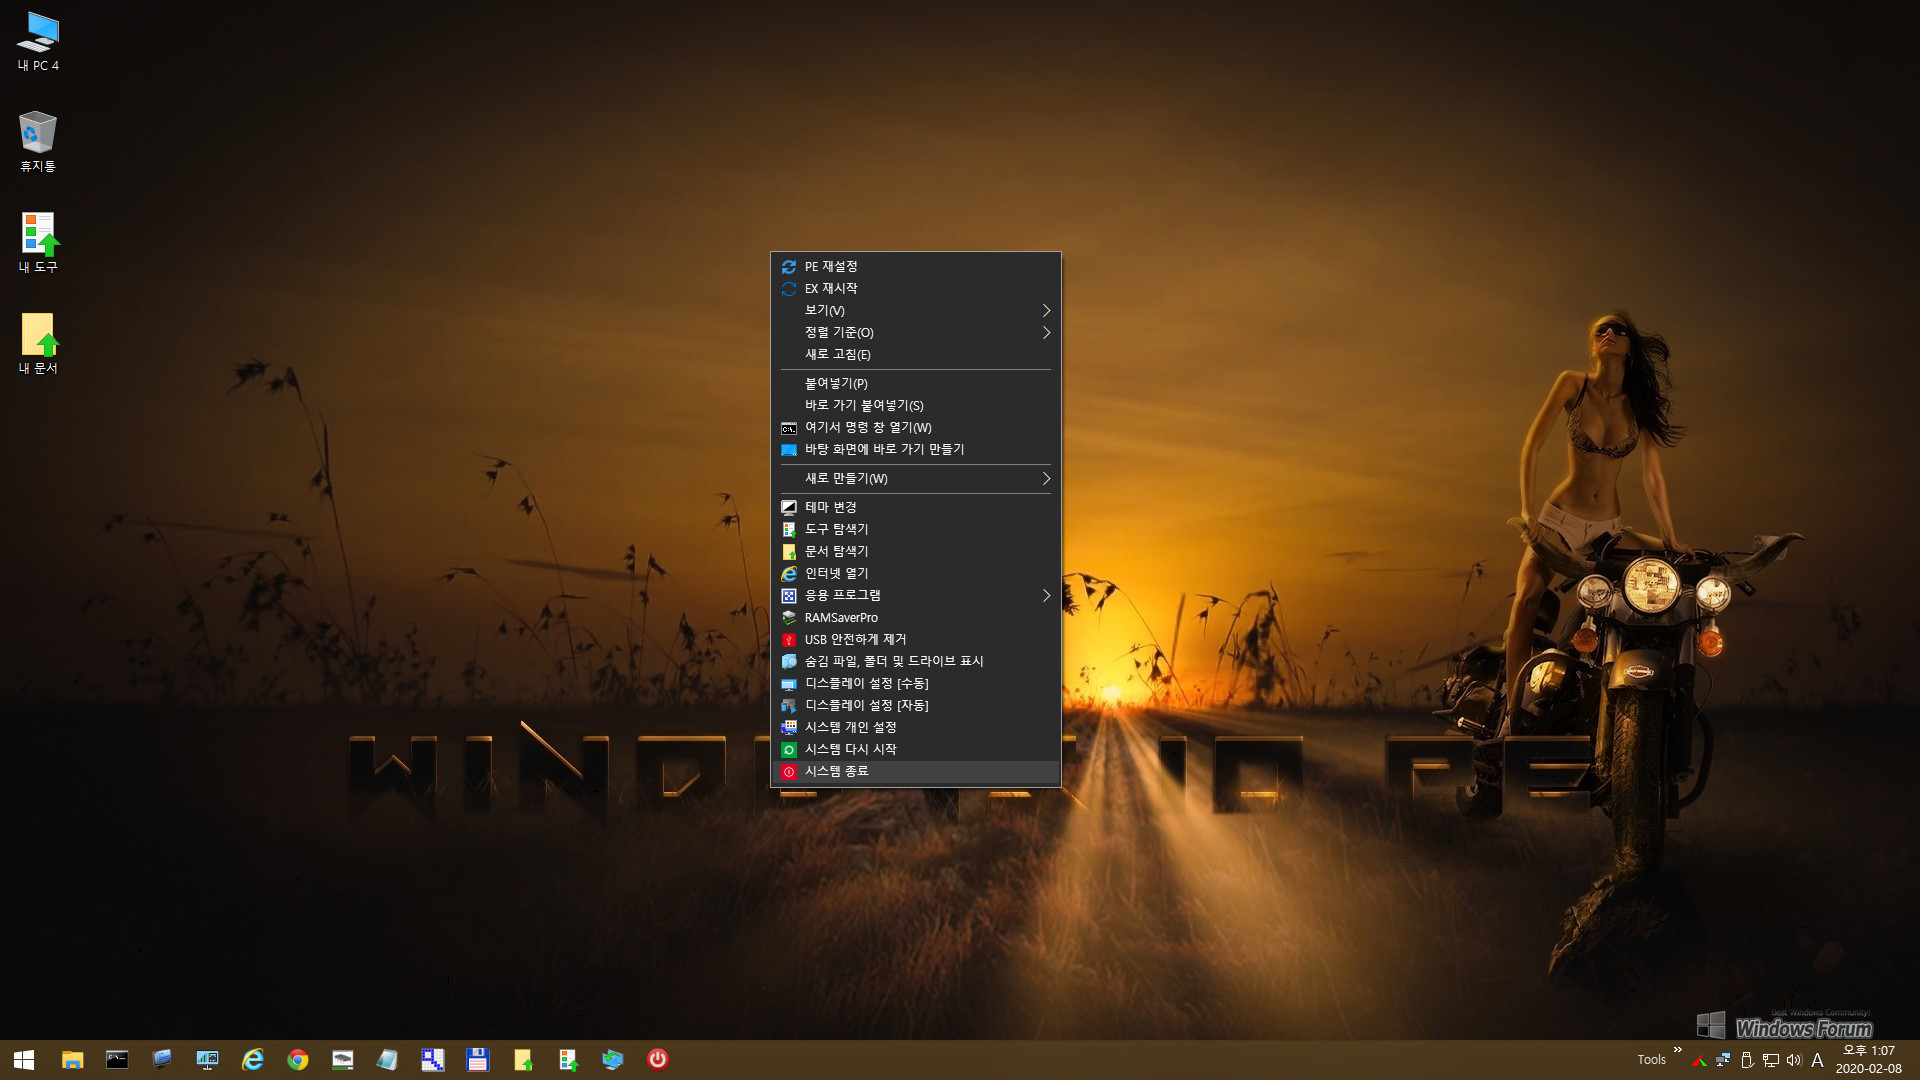Open the Tools toolbar label
Image resolution: width=1920 pixels, height=1080 pixels.
tap(1651, 1060)
